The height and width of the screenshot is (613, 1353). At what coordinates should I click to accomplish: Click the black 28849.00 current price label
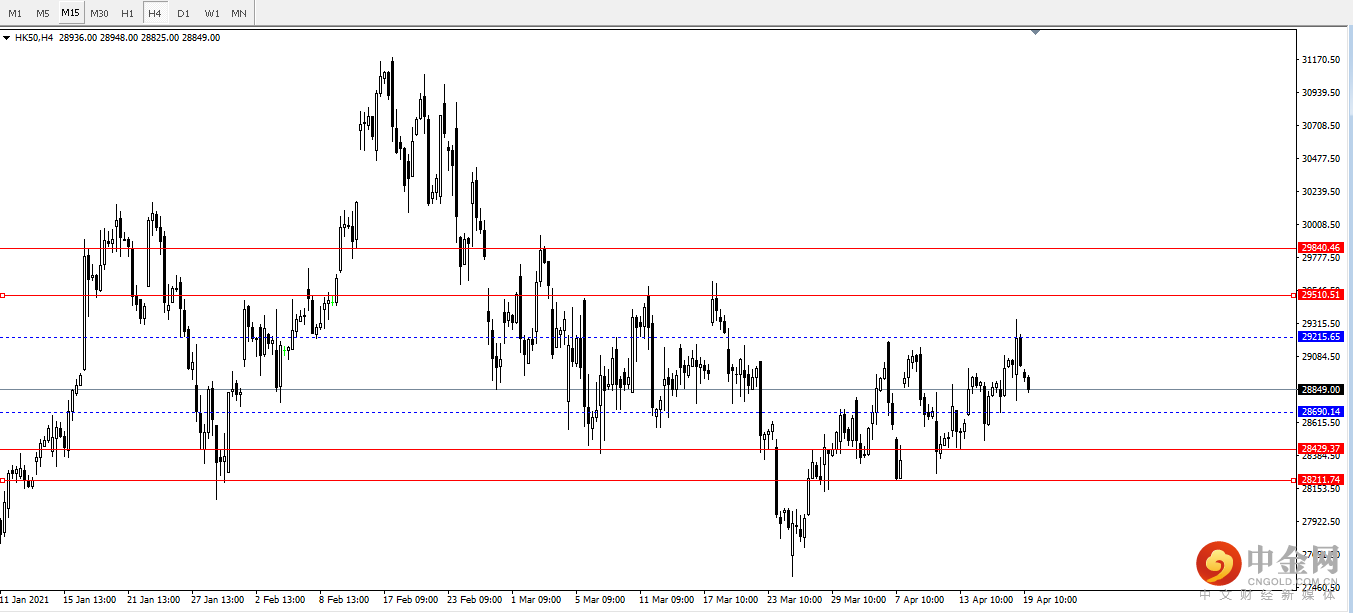click(1321, 389)
